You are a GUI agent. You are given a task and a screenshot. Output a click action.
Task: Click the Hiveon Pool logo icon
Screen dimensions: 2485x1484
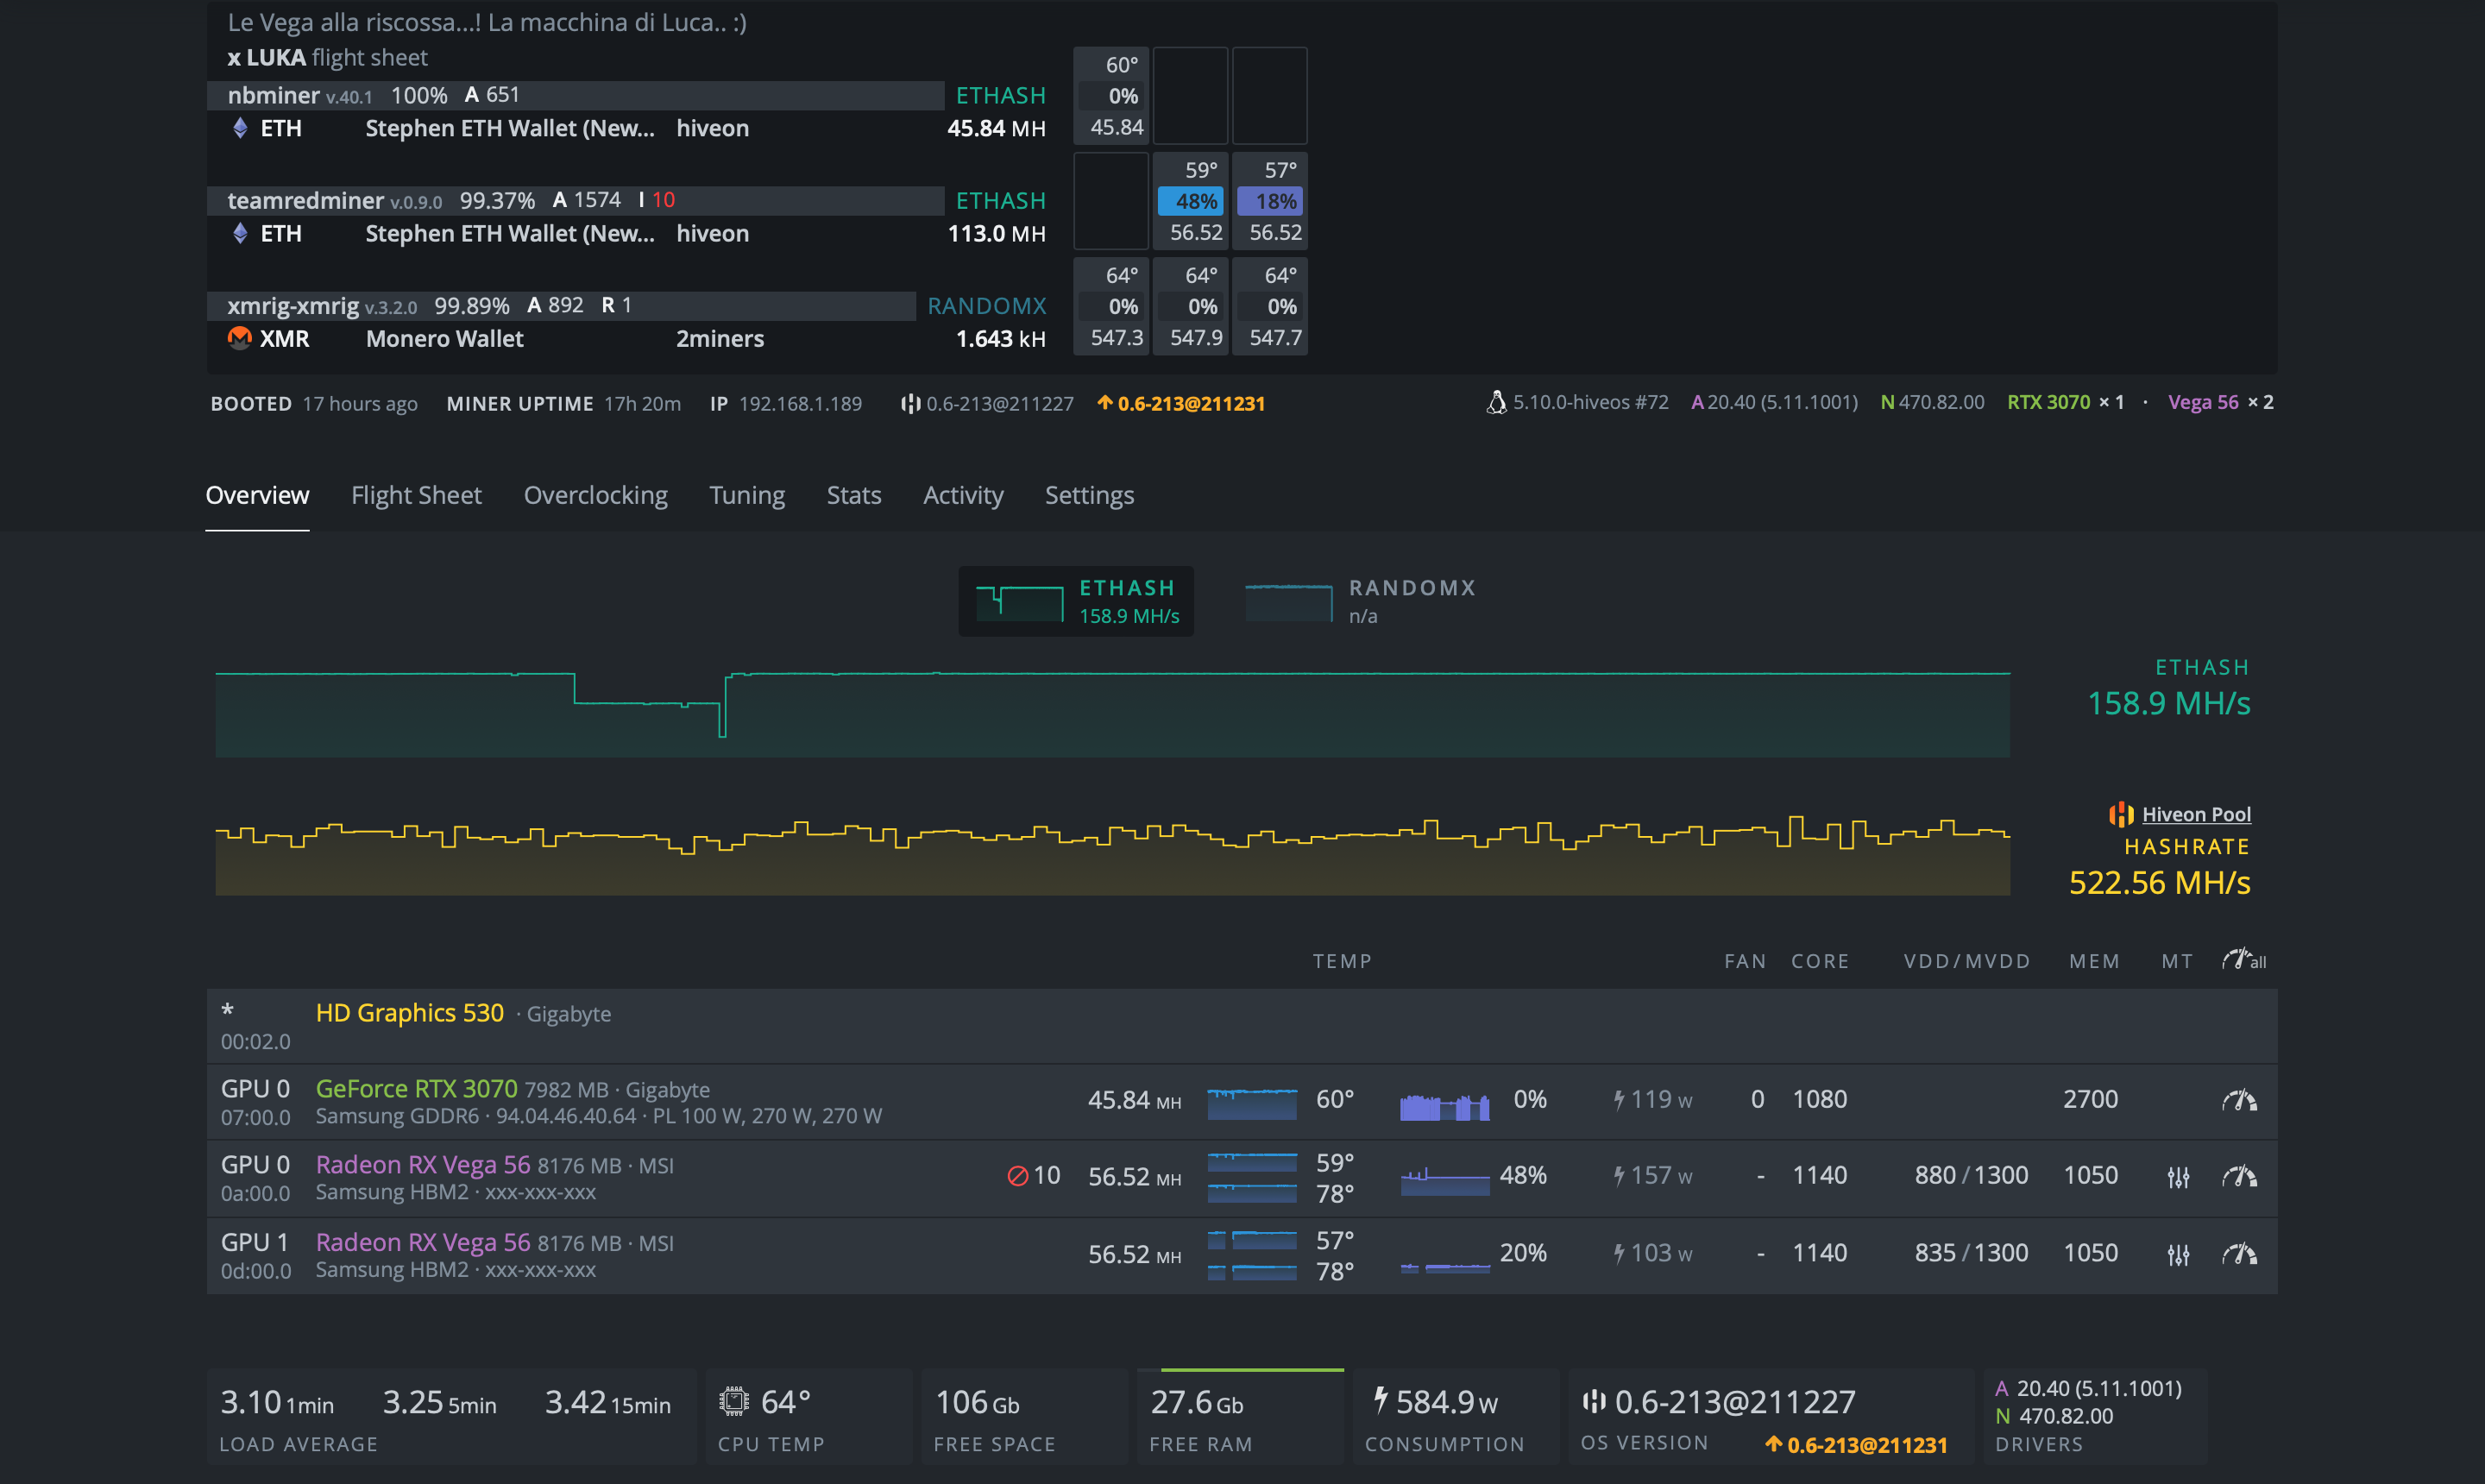(x=2121, y=814)
